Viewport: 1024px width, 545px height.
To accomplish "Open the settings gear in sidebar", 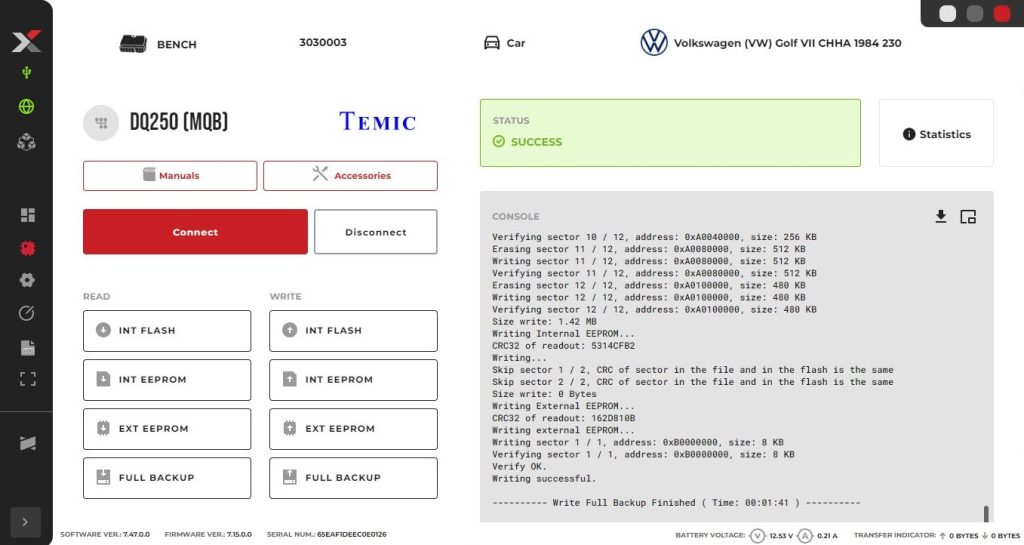I will (x=27, y=280).
